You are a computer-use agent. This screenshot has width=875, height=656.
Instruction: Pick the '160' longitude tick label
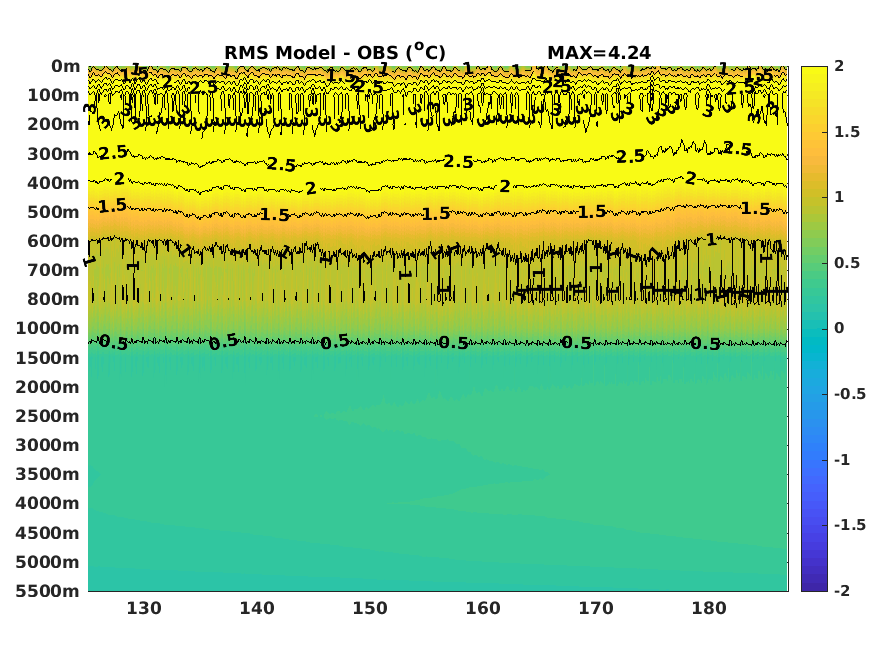coord(483,609)
